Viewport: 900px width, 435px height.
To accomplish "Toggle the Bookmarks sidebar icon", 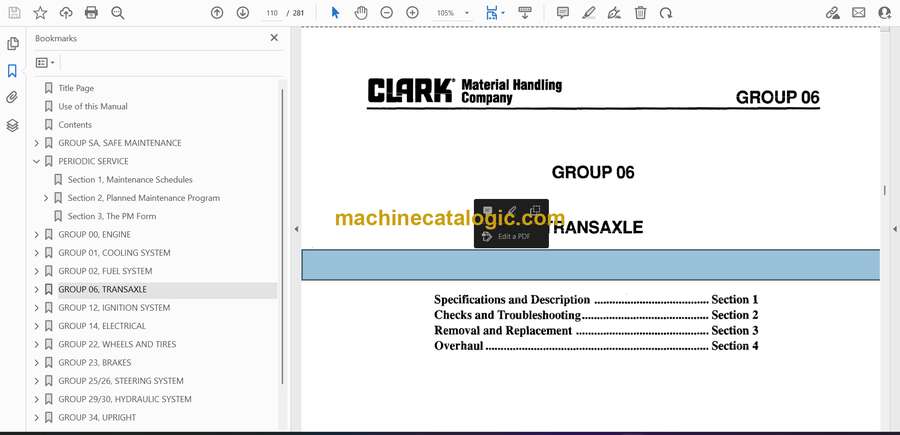I will (x=12, y=71).
